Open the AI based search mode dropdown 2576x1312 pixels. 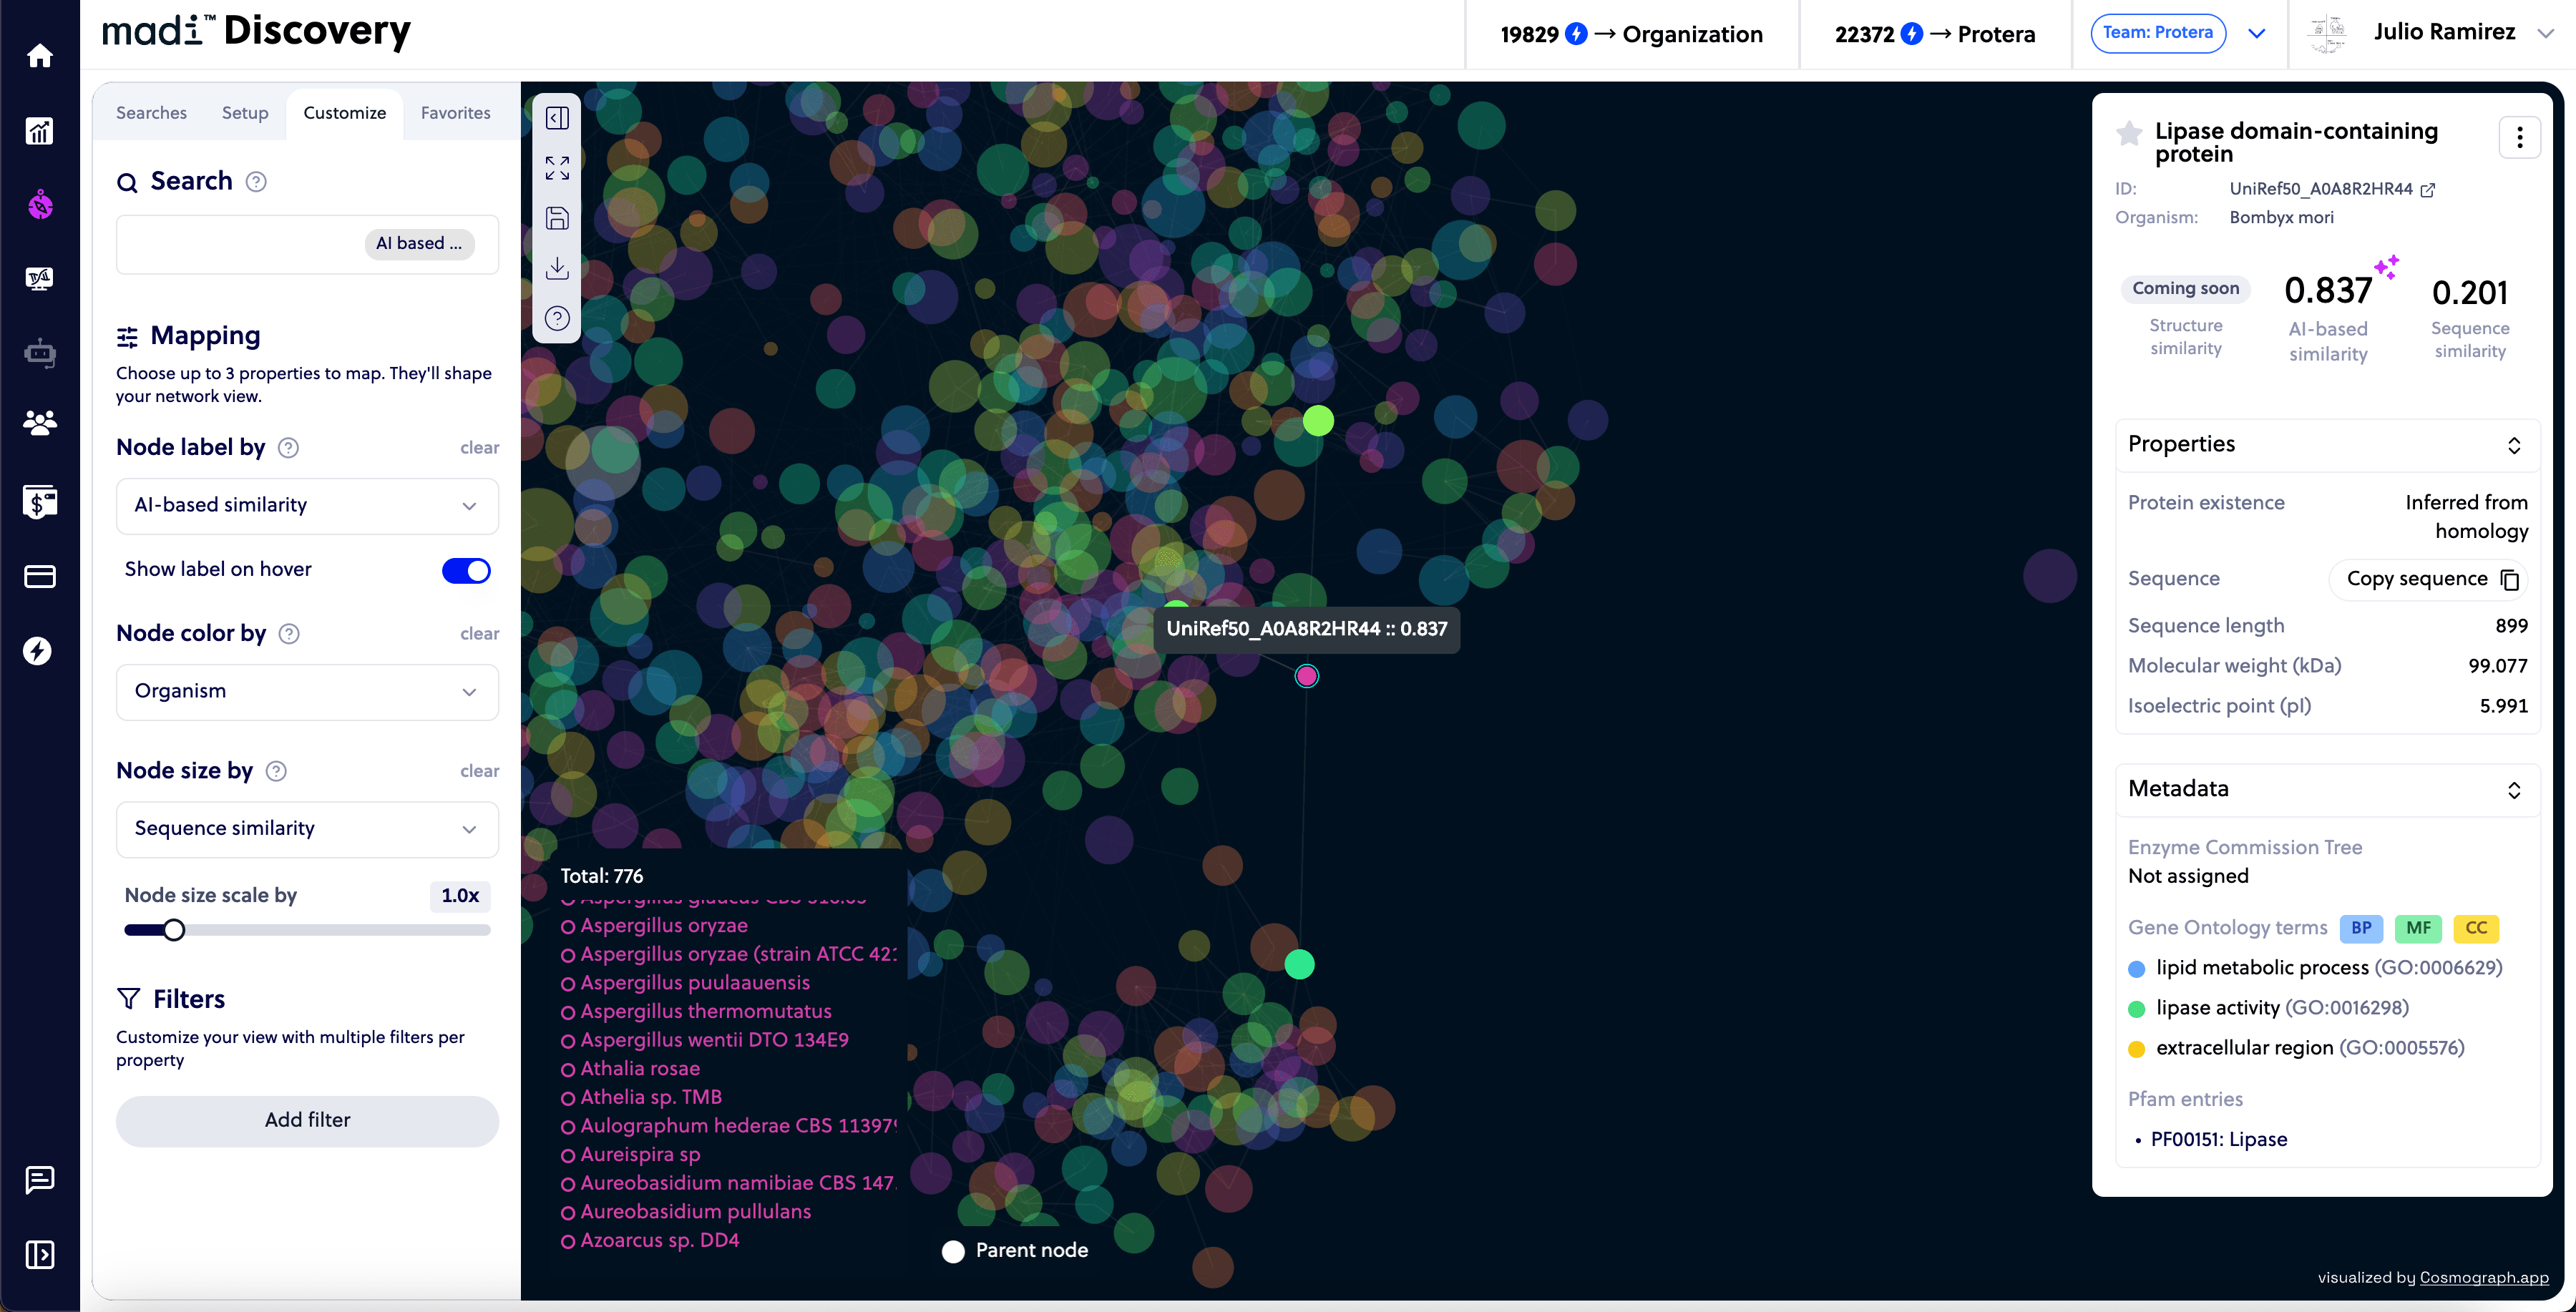pyautogui.click(x=419, y=244)
